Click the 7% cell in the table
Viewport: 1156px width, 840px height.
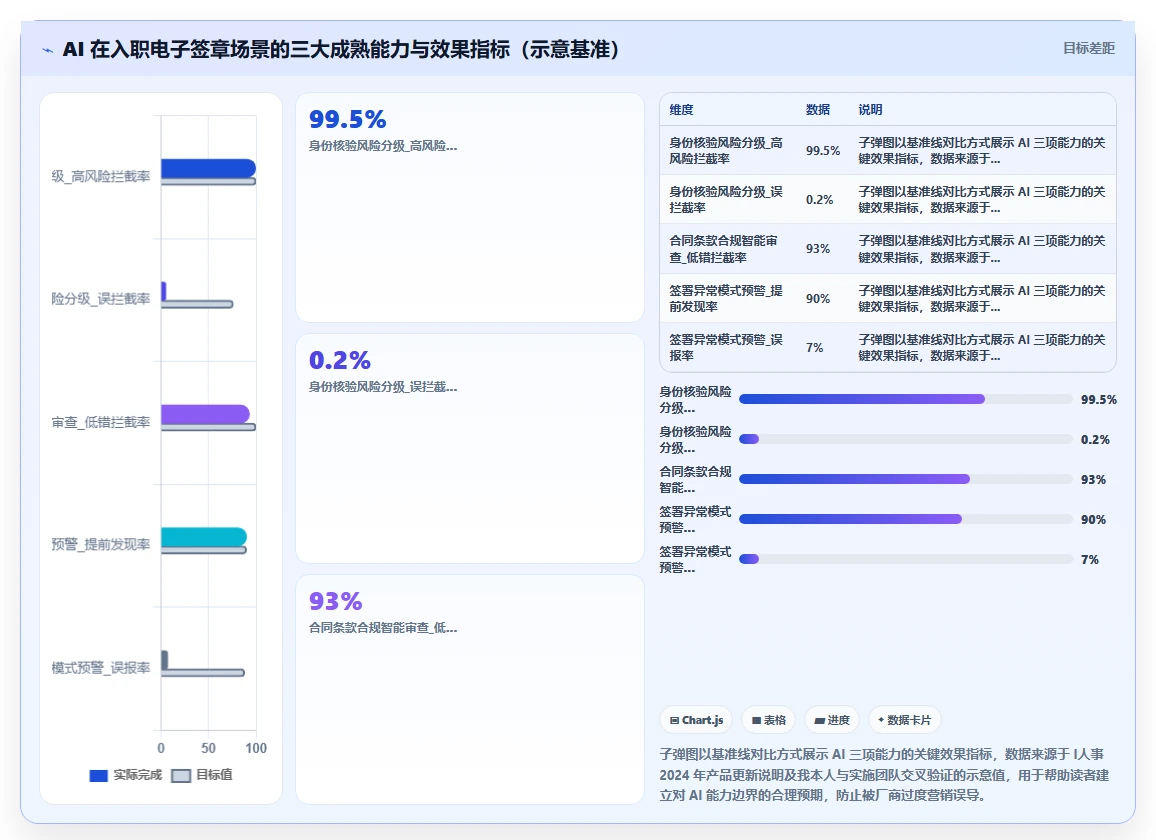coord(814,347)
